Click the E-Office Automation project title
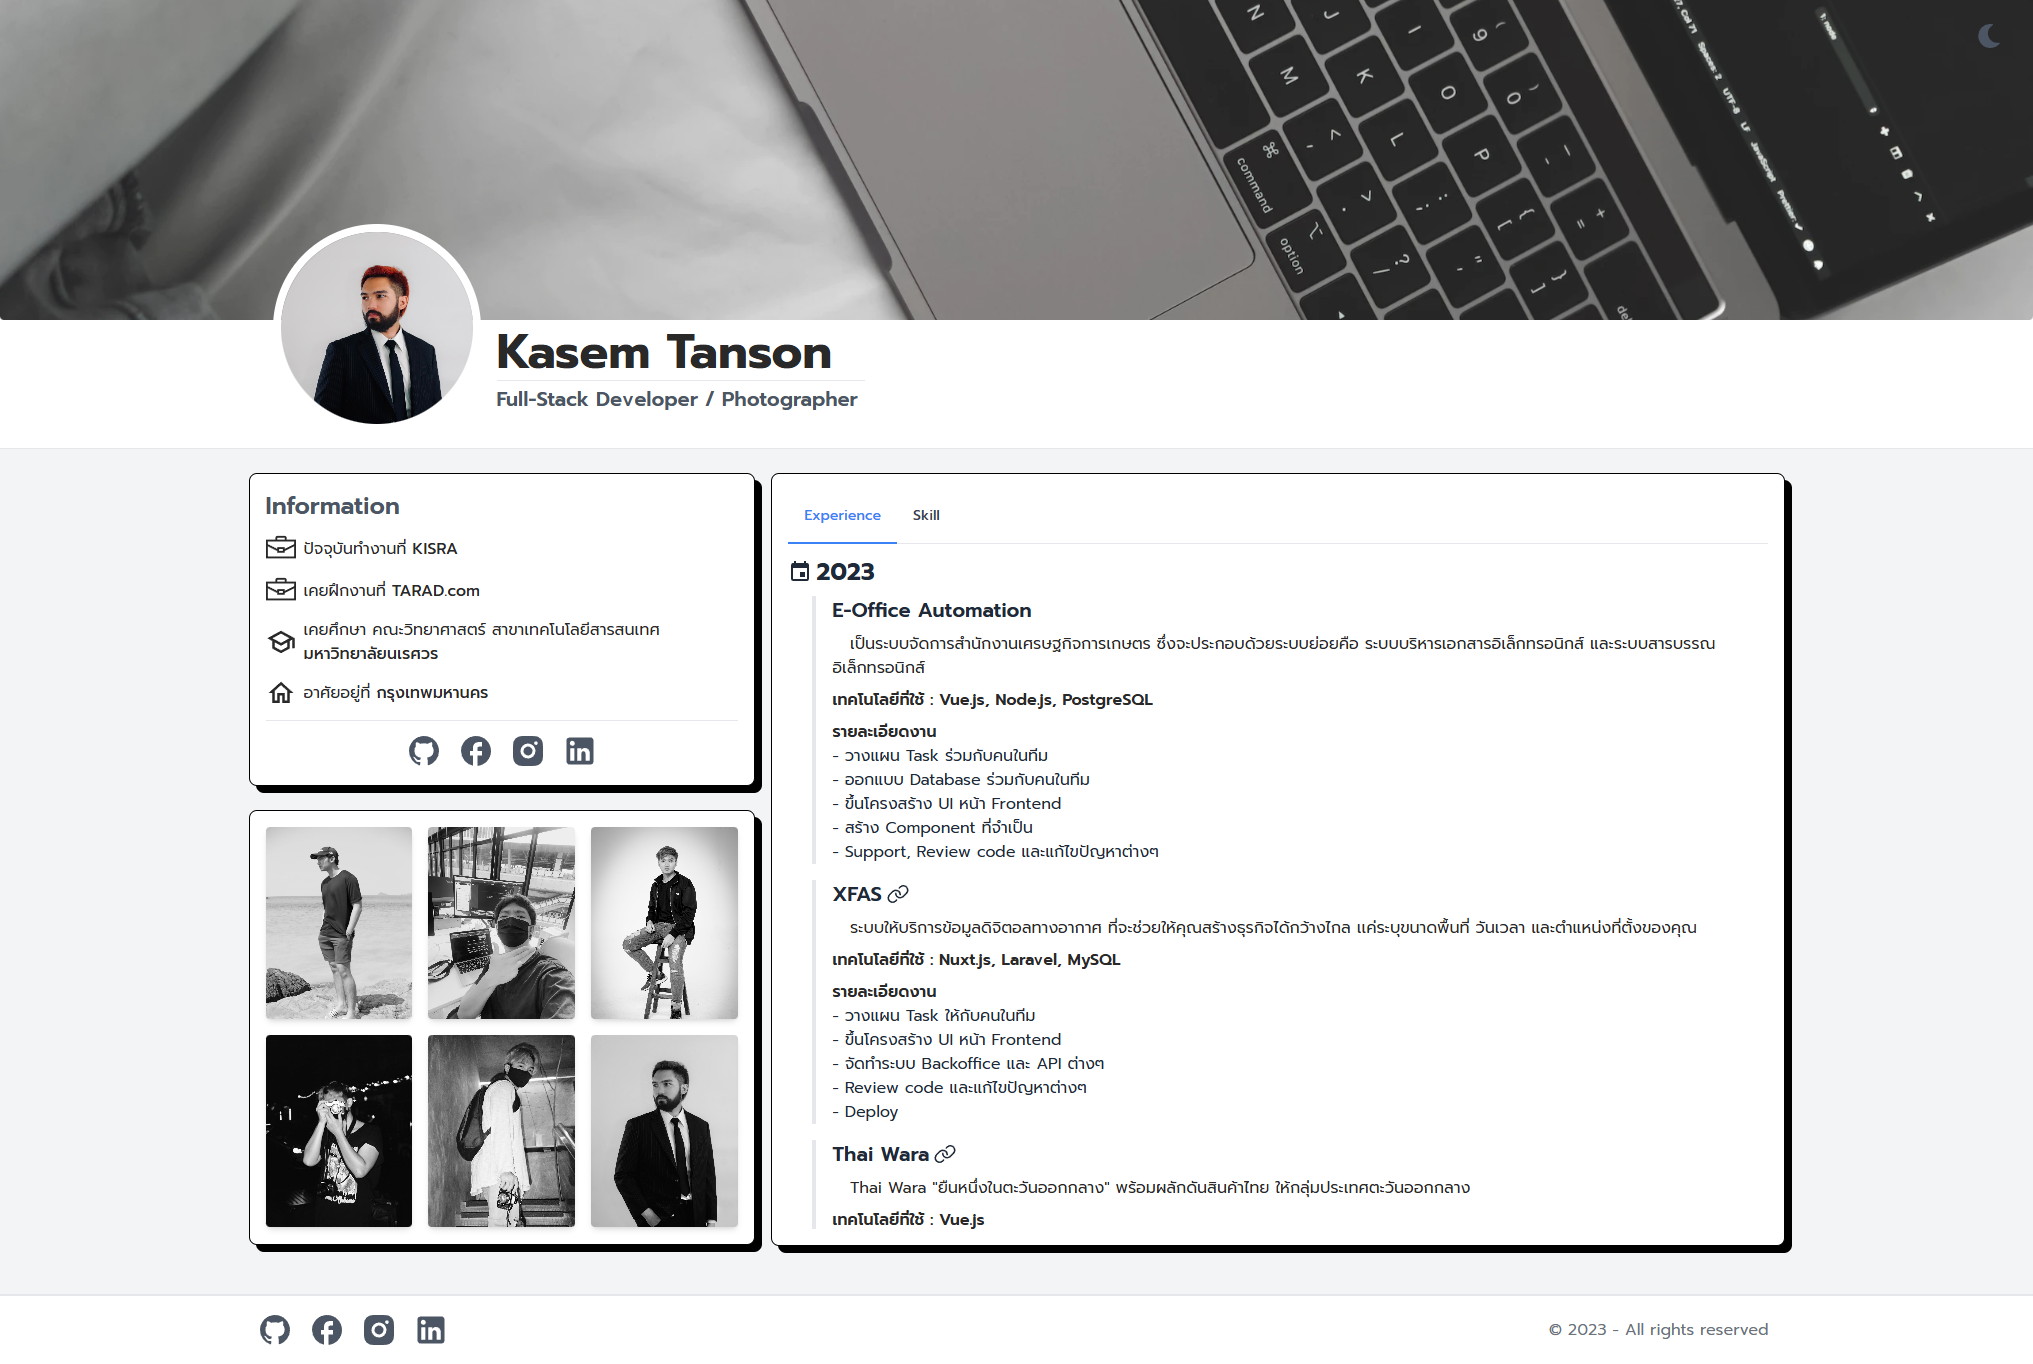This screenshot has width=2033, height=1364. pyautogui.click(x=932, y=610)
